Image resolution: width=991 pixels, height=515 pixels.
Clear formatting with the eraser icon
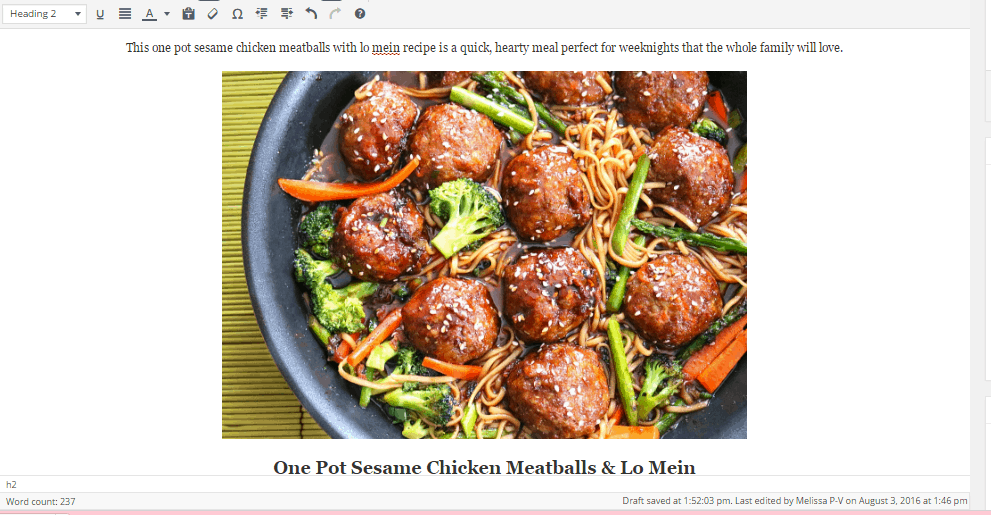pyautogui.click(x=213, y=14)
